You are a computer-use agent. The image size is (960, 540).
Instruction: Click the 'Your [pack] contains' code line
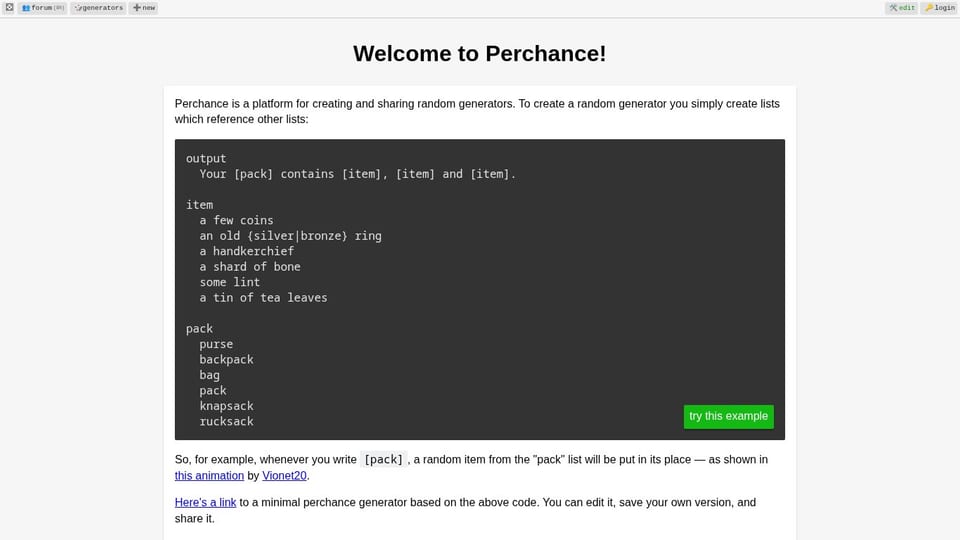click(358, 174)
